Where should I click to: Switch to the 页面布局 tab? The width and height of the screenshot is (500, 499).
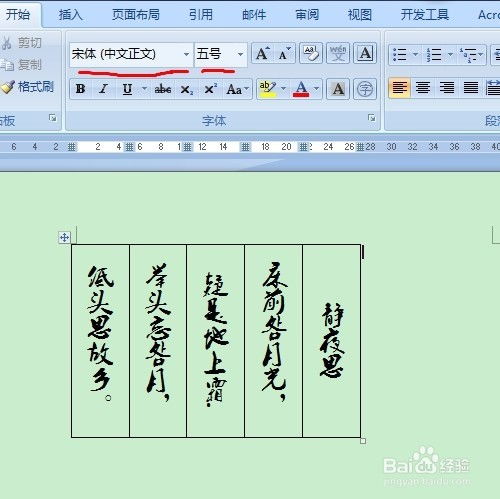[x=136, y=15]
